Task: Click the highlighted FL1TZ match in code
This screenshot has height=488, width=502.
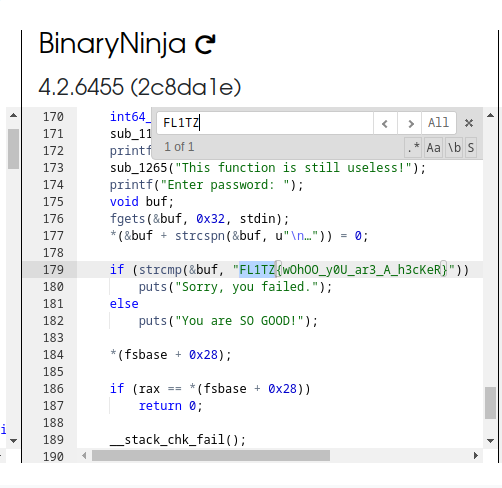Action: coord(257,270)
